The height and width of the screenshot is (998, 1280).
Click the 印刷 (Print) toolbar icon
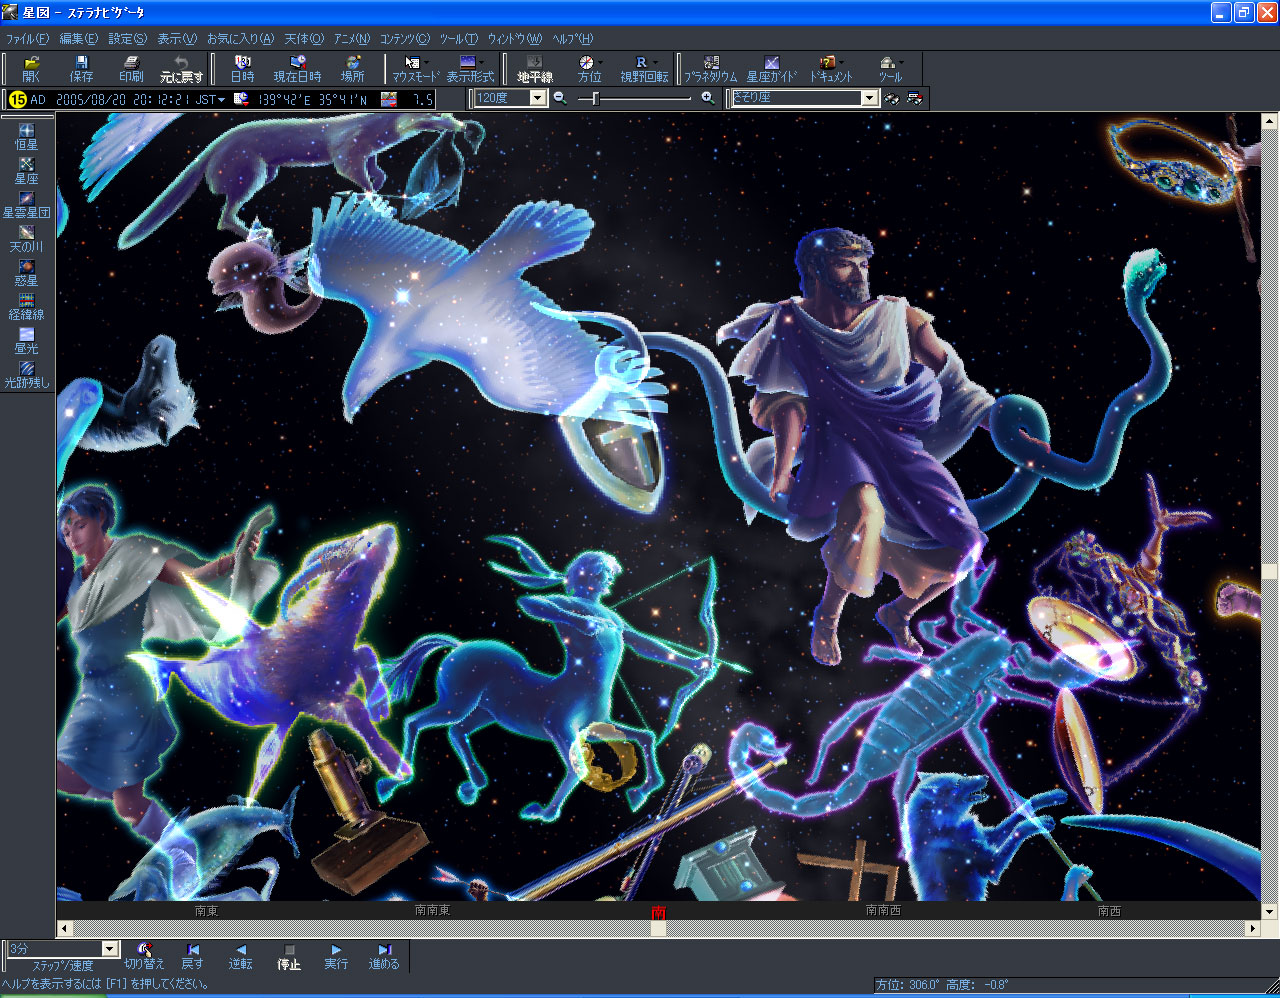(x=131, y=69)
